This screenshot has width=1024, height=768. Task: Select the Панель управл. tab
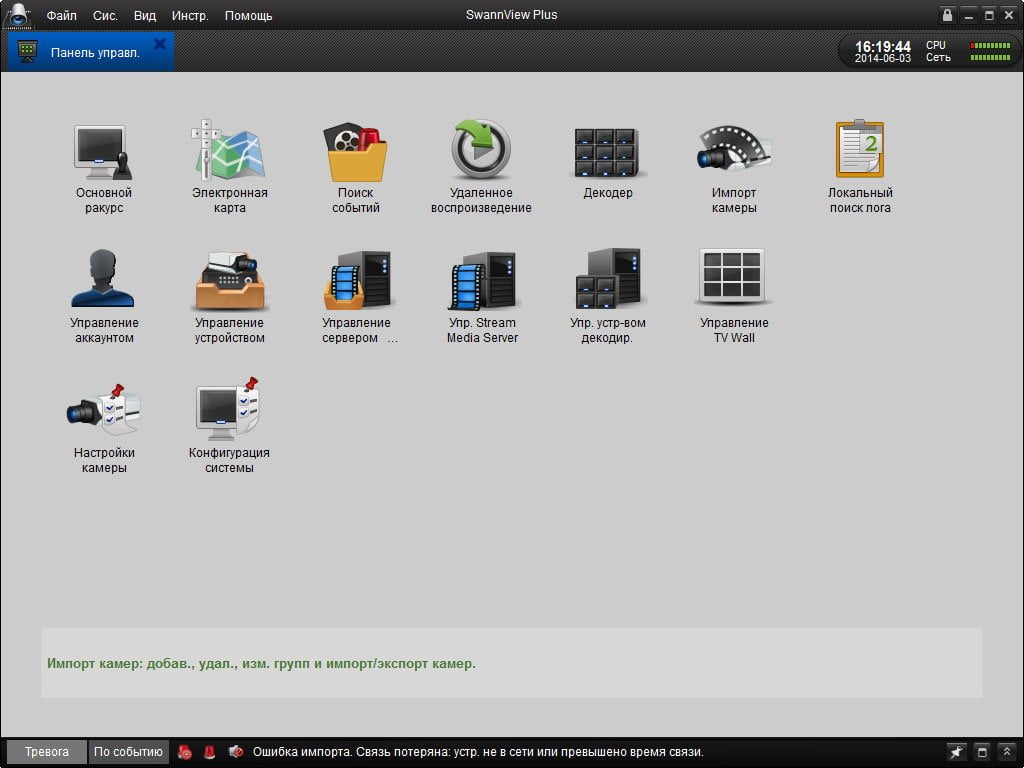[91, 52]
